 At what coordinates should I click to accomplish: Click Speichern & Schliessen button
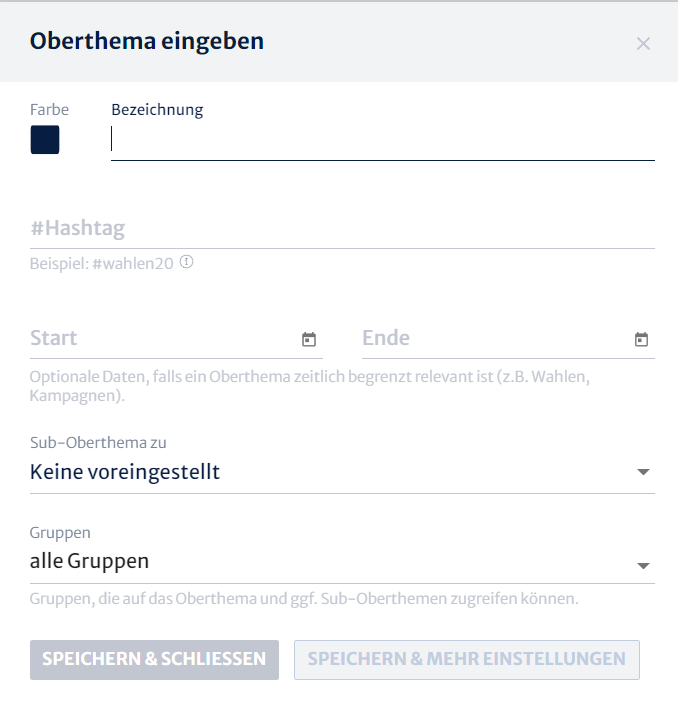coord(154,660)
